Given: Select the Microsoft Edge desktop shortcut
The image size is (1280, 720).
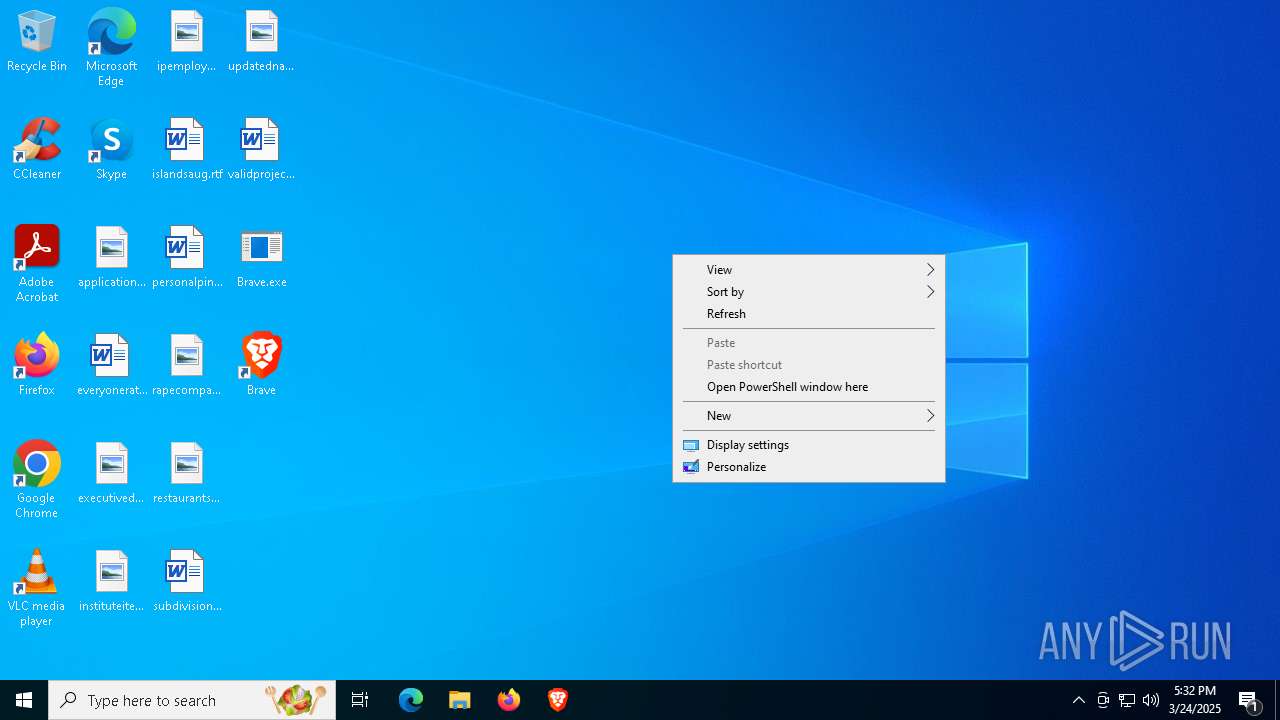Looking at the screenshot, I should pos(111,48).
